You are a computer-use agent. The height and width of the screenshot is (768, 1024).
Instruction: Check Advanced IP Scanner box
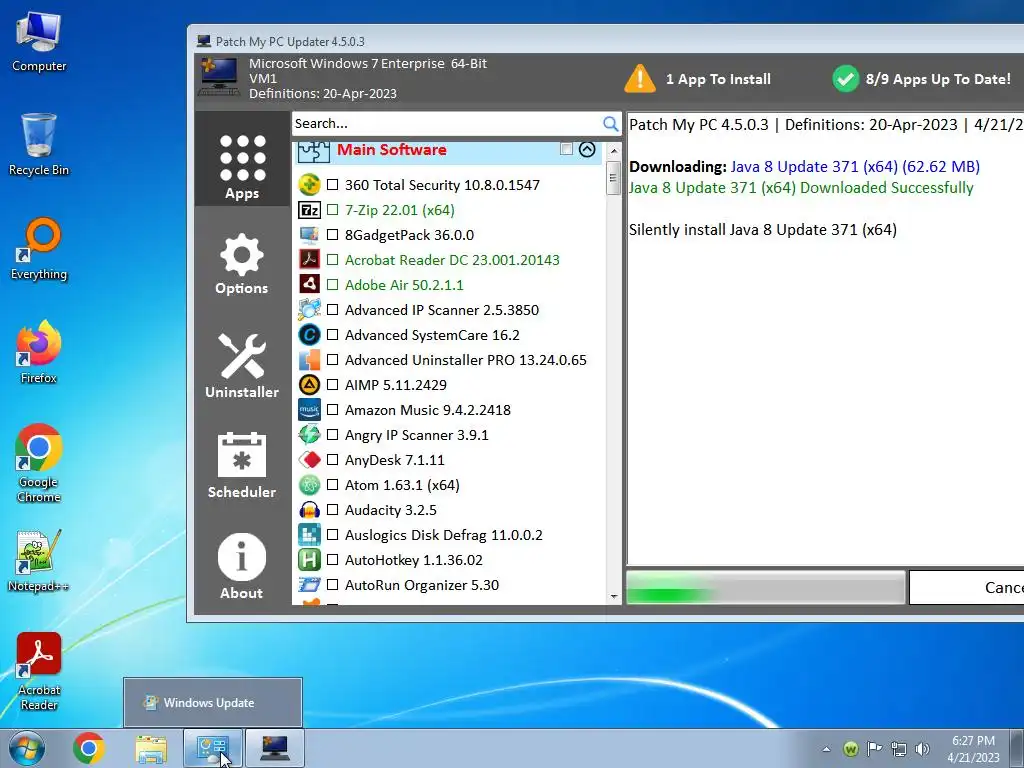tap(332, 310)
